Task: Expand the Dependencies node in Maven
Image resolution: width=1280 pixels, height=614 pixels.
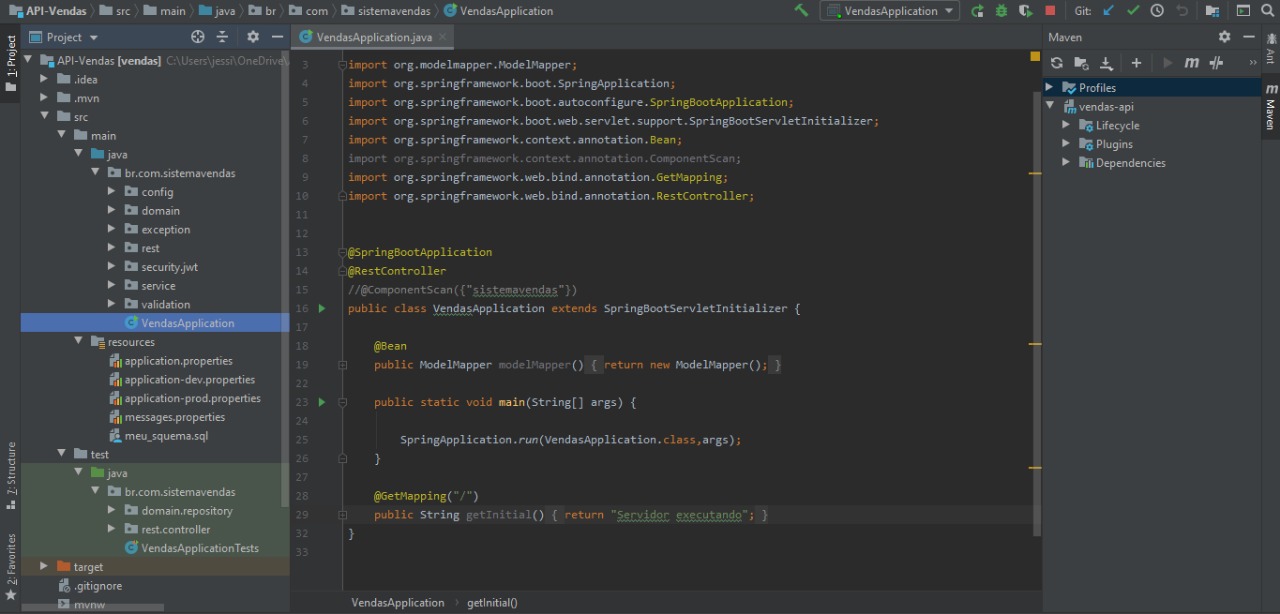Action: tap(1066, 162)
